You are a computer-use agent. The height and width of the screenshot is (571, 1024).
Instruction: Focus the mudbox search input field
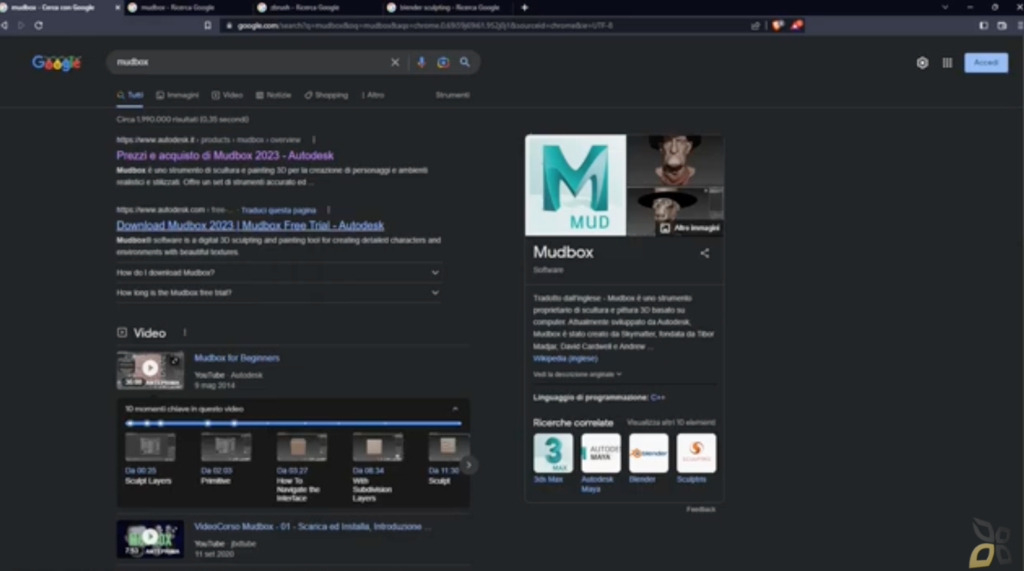(x=250, y=62)
